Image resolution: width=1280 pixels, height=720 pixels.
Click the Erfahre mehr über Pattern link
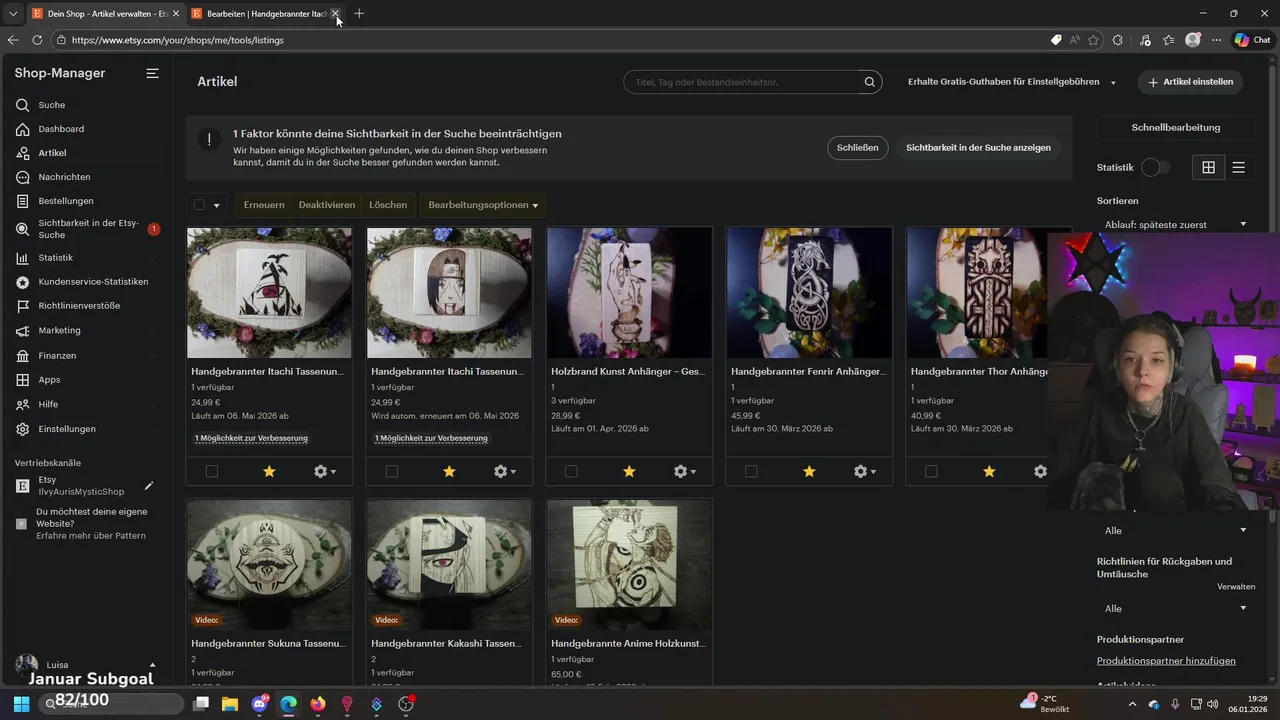[91, 536]
